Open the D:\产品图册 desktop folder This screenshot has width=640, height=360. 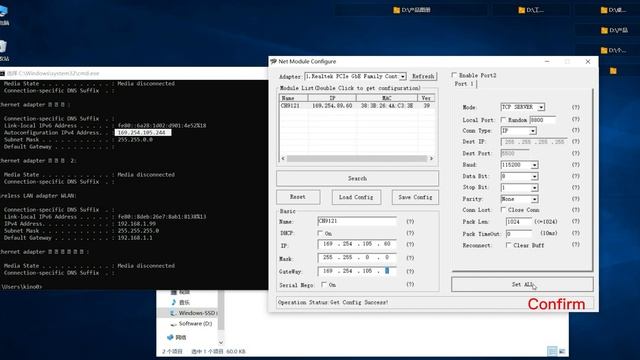pyautogui.click(x=411, y=10)
